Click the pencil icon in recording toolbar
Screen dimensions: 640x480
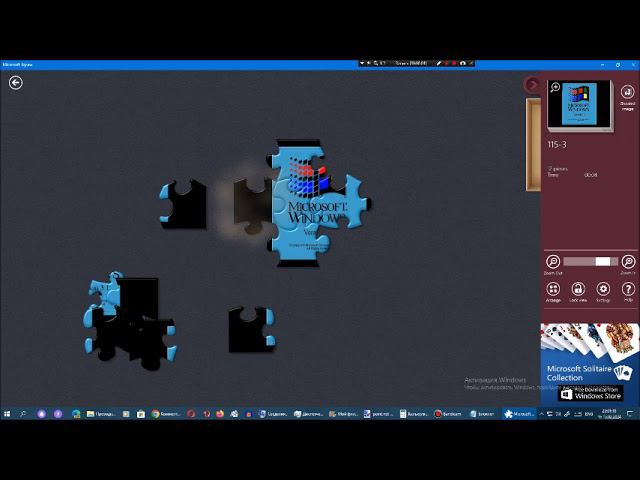439,63
